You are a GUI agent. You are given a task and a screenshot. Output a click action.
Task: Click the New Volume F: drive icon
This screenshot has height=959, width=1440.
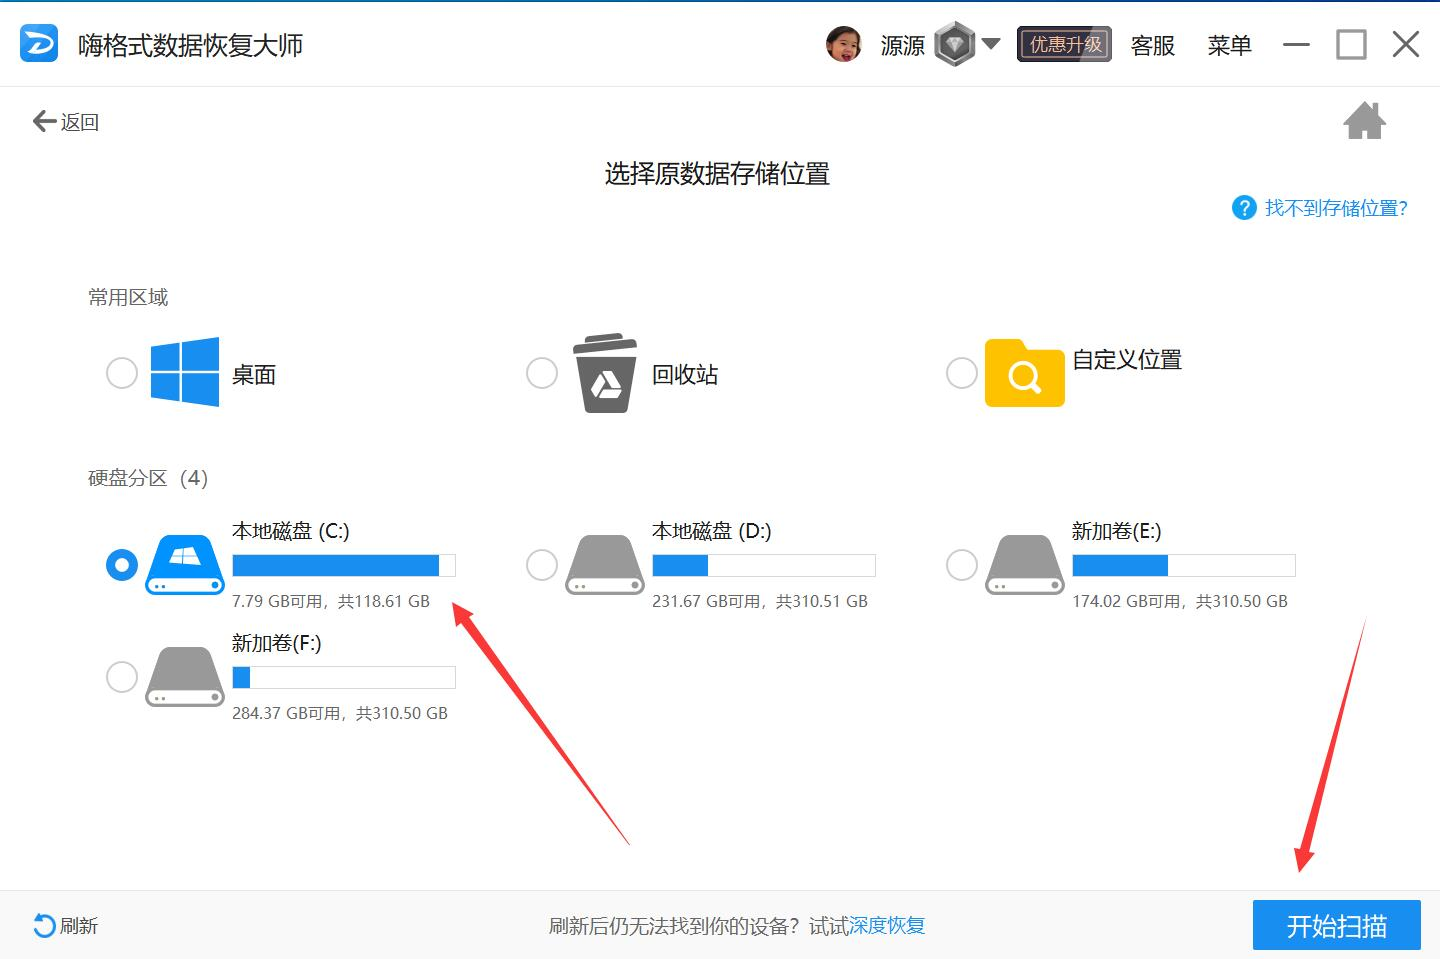[185, 677]
